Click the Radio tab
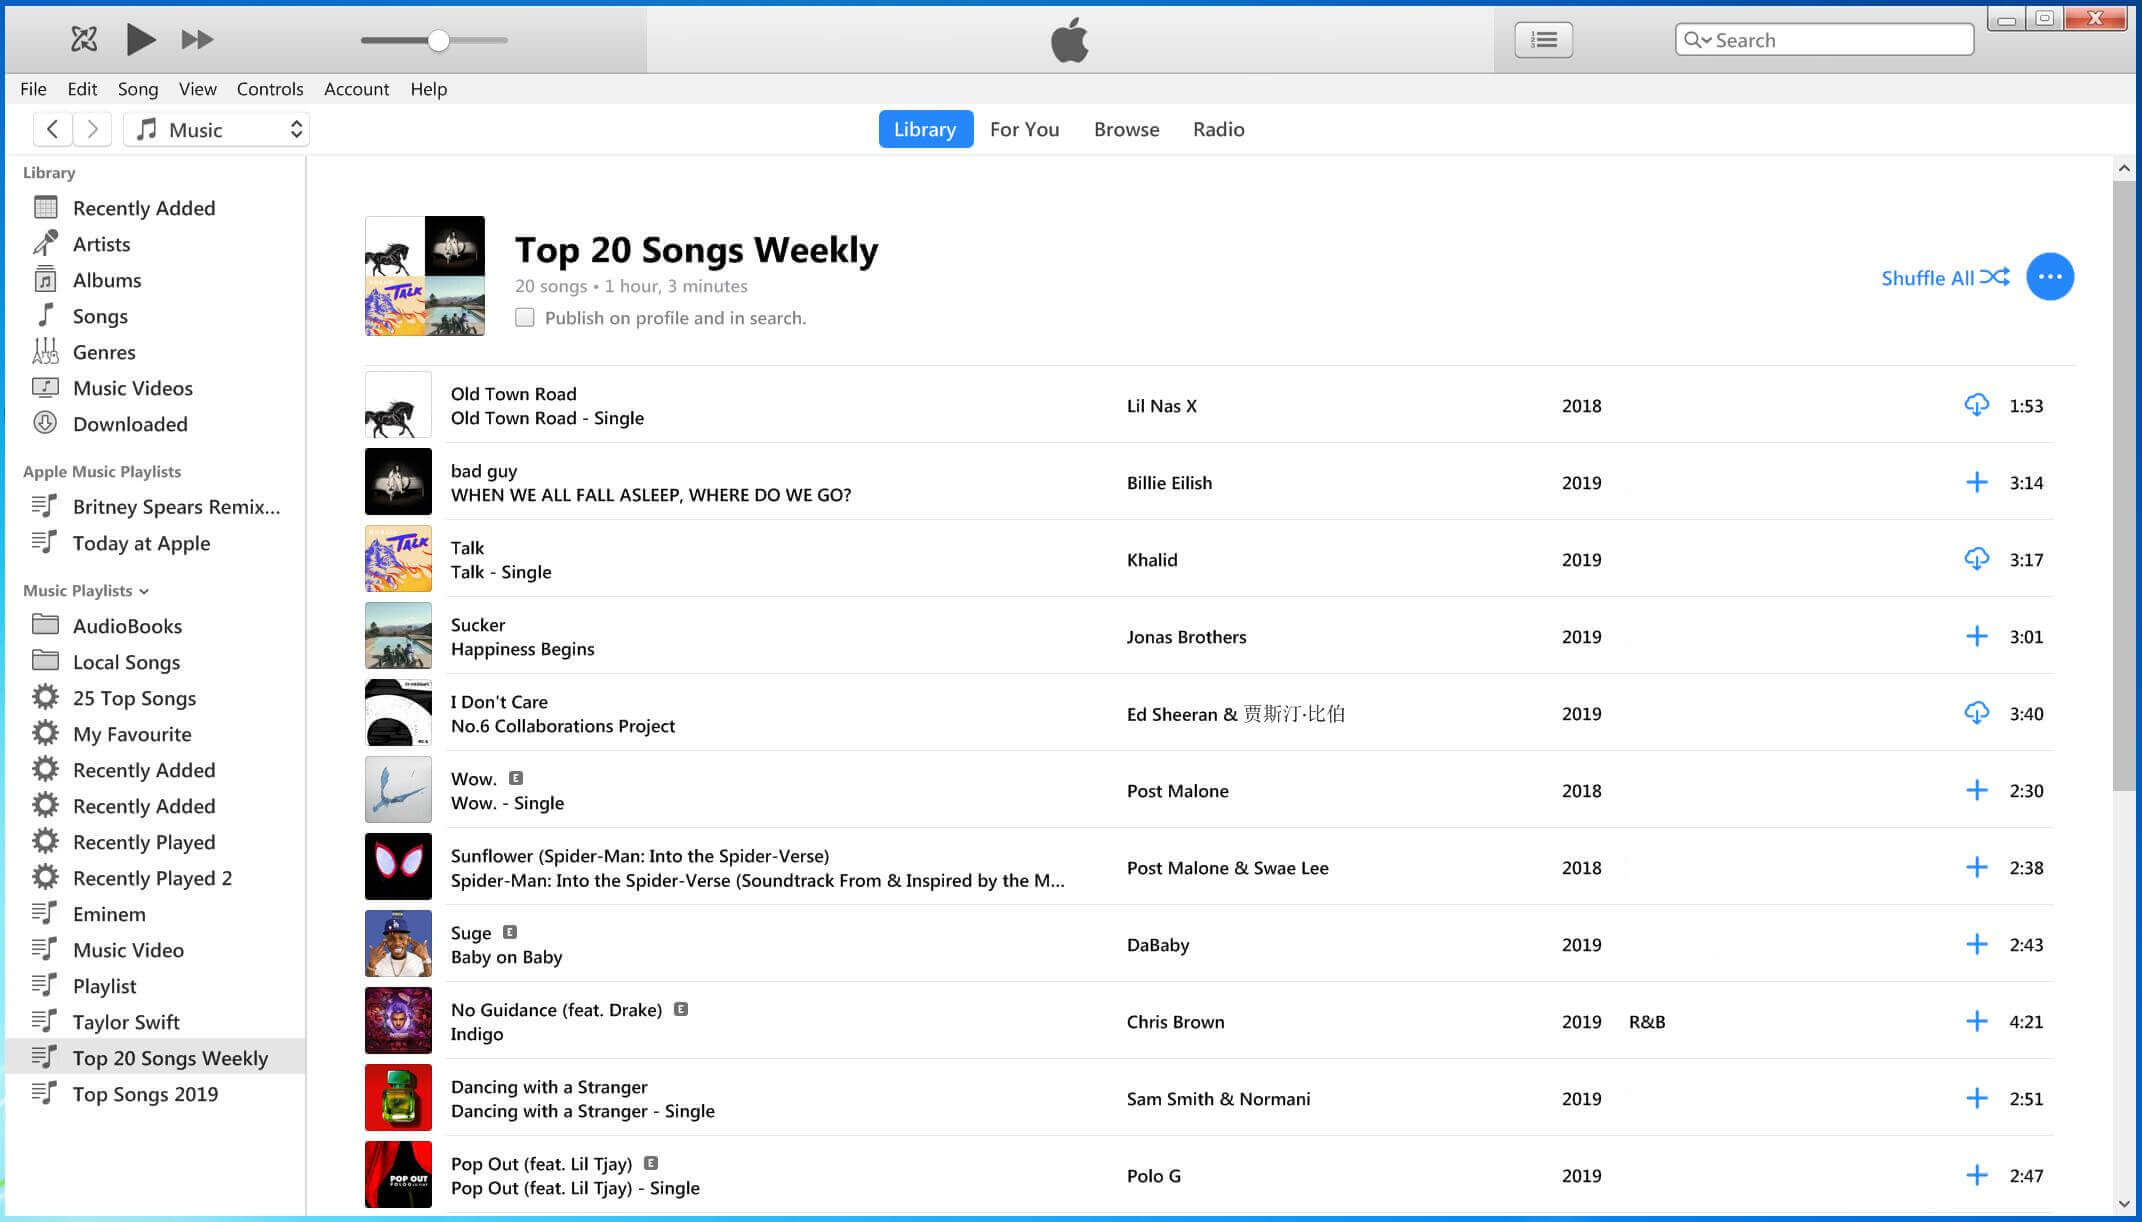The height and width of the screenshot is (1222, 2142). click(x=1218, y=128)
